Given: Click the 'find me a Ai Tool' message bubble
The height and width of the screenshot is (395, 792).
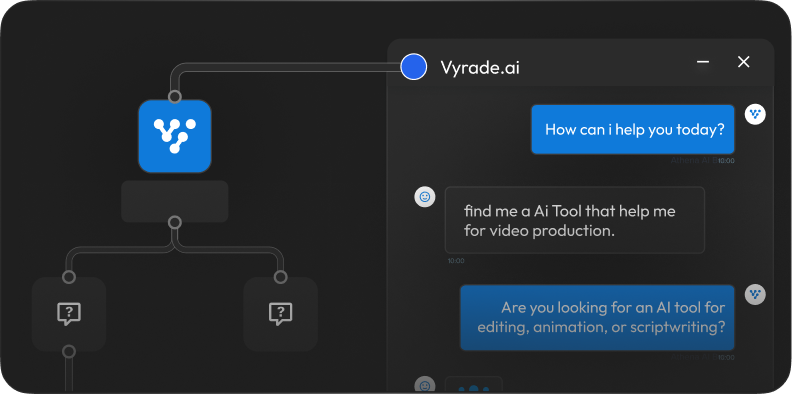Looking at the screenshot, I should tap(575, 220).
